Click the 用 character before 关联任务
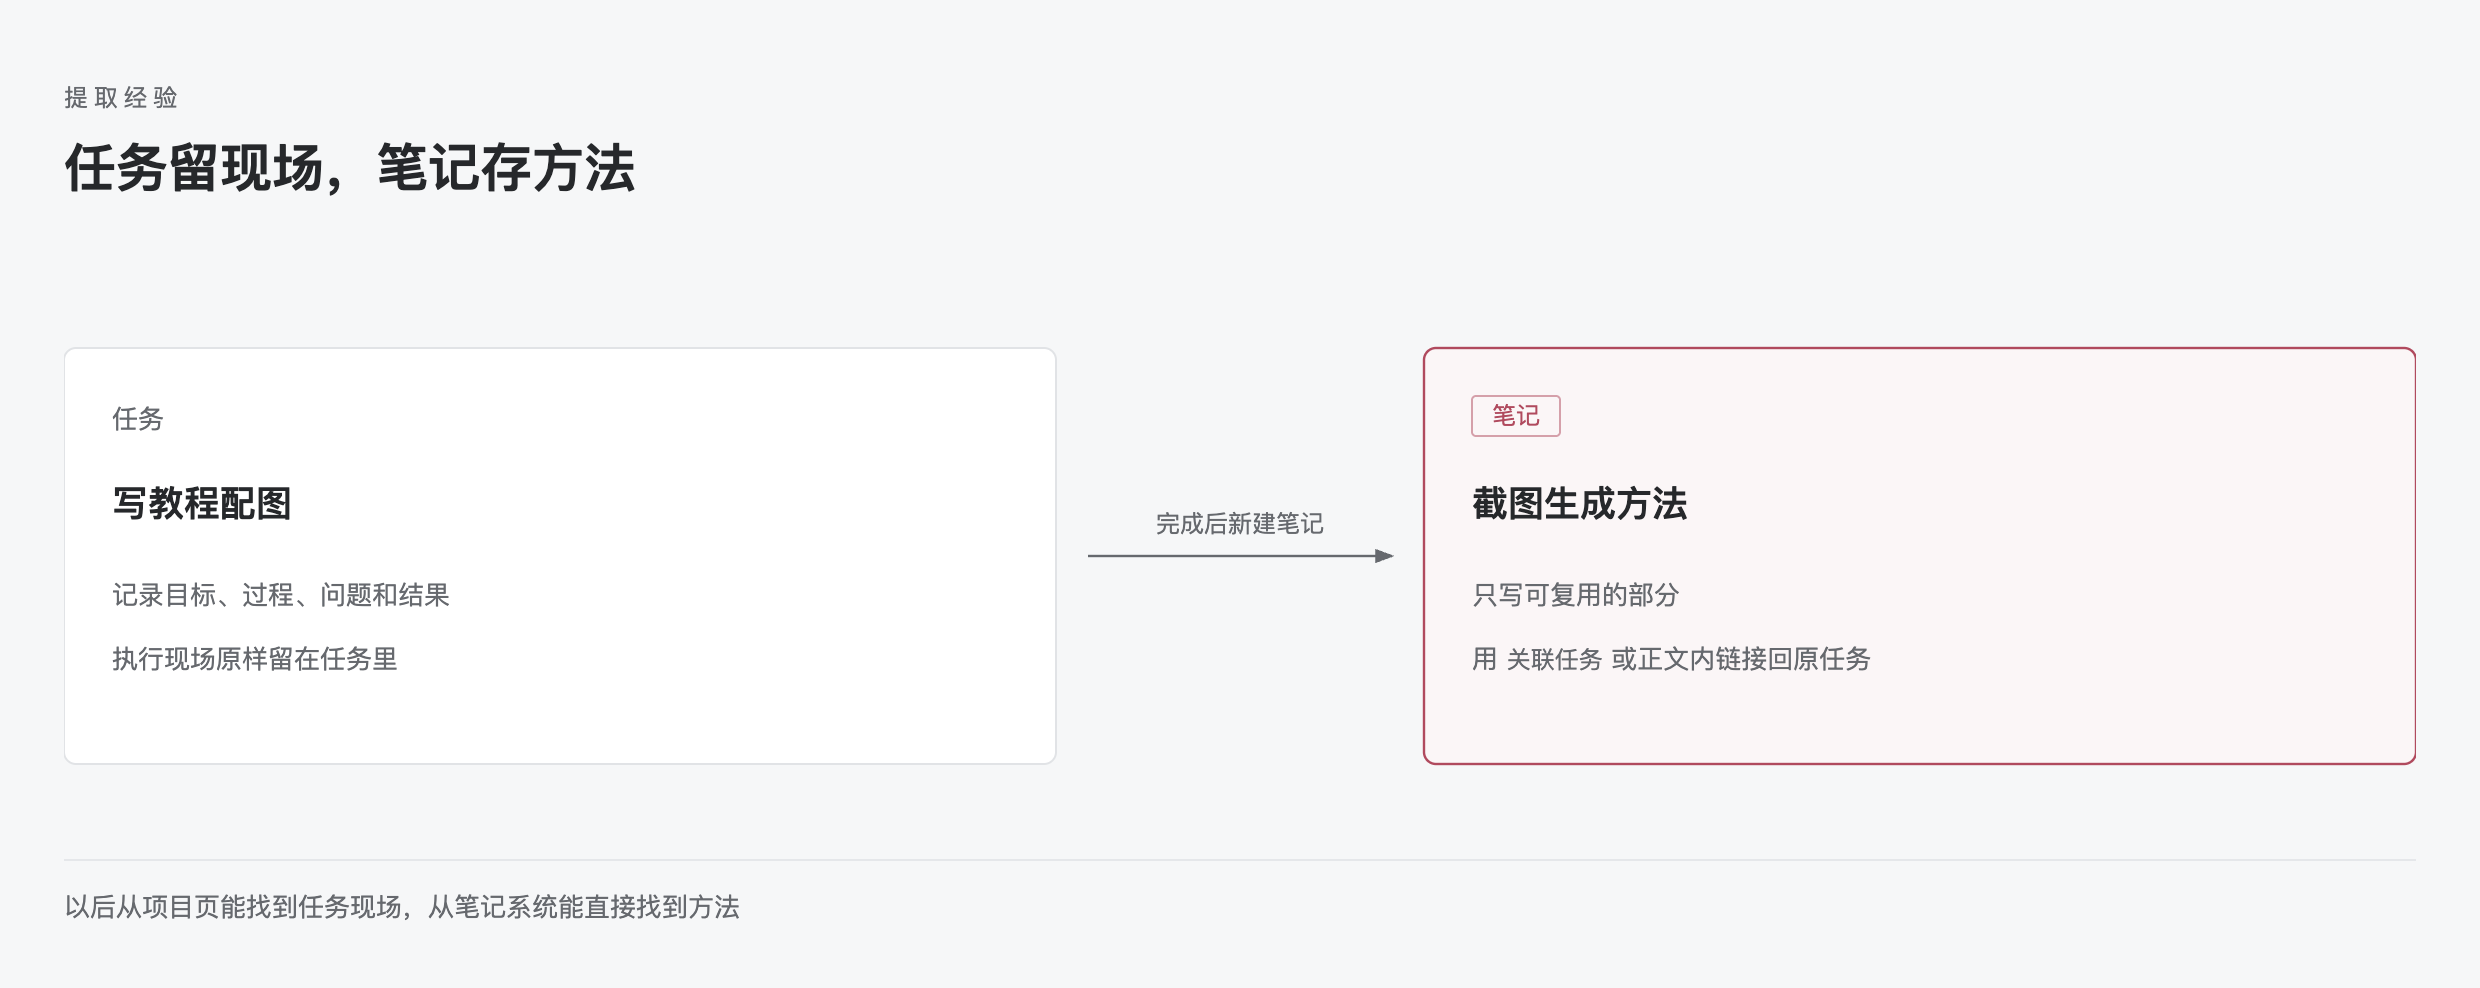Viewport: 2480px width, 988px height. [x=1484, y=659]
